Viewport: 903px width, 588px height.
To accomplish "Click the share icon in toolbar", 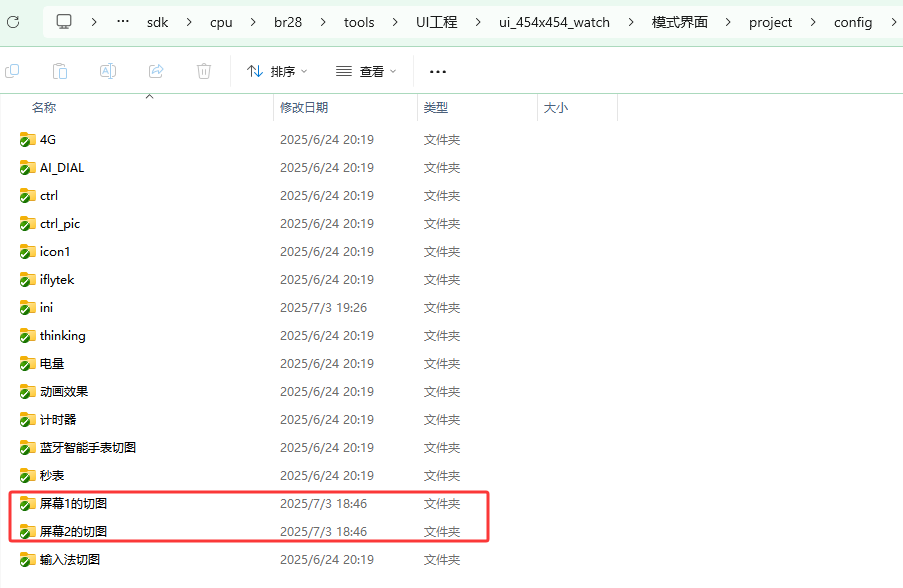I will (156, 71).
